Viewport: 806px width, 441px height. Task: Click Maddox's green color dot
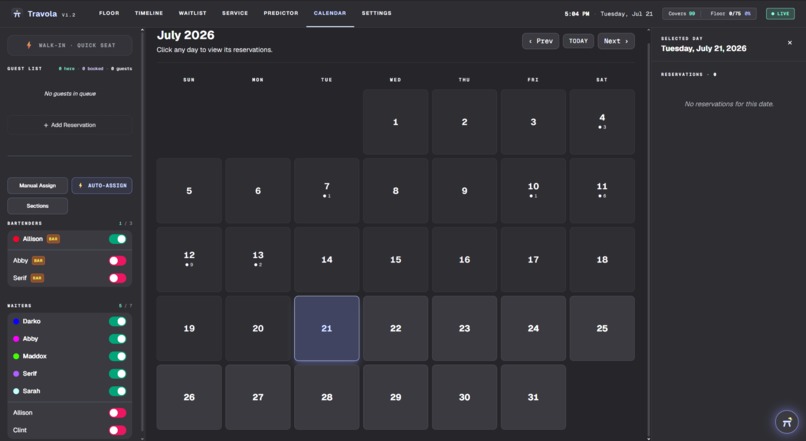point(16,356)
